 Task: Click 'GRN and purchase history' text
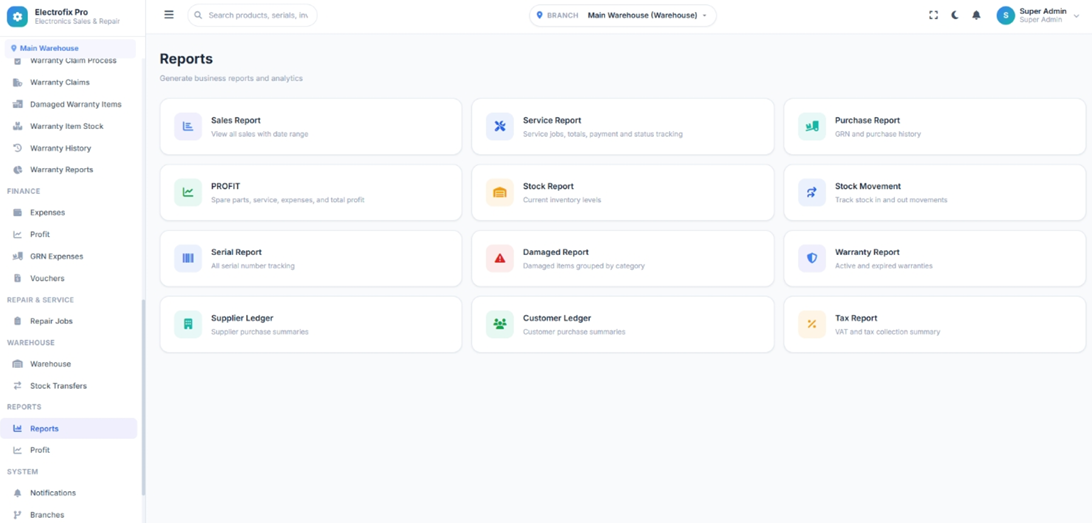878,134
